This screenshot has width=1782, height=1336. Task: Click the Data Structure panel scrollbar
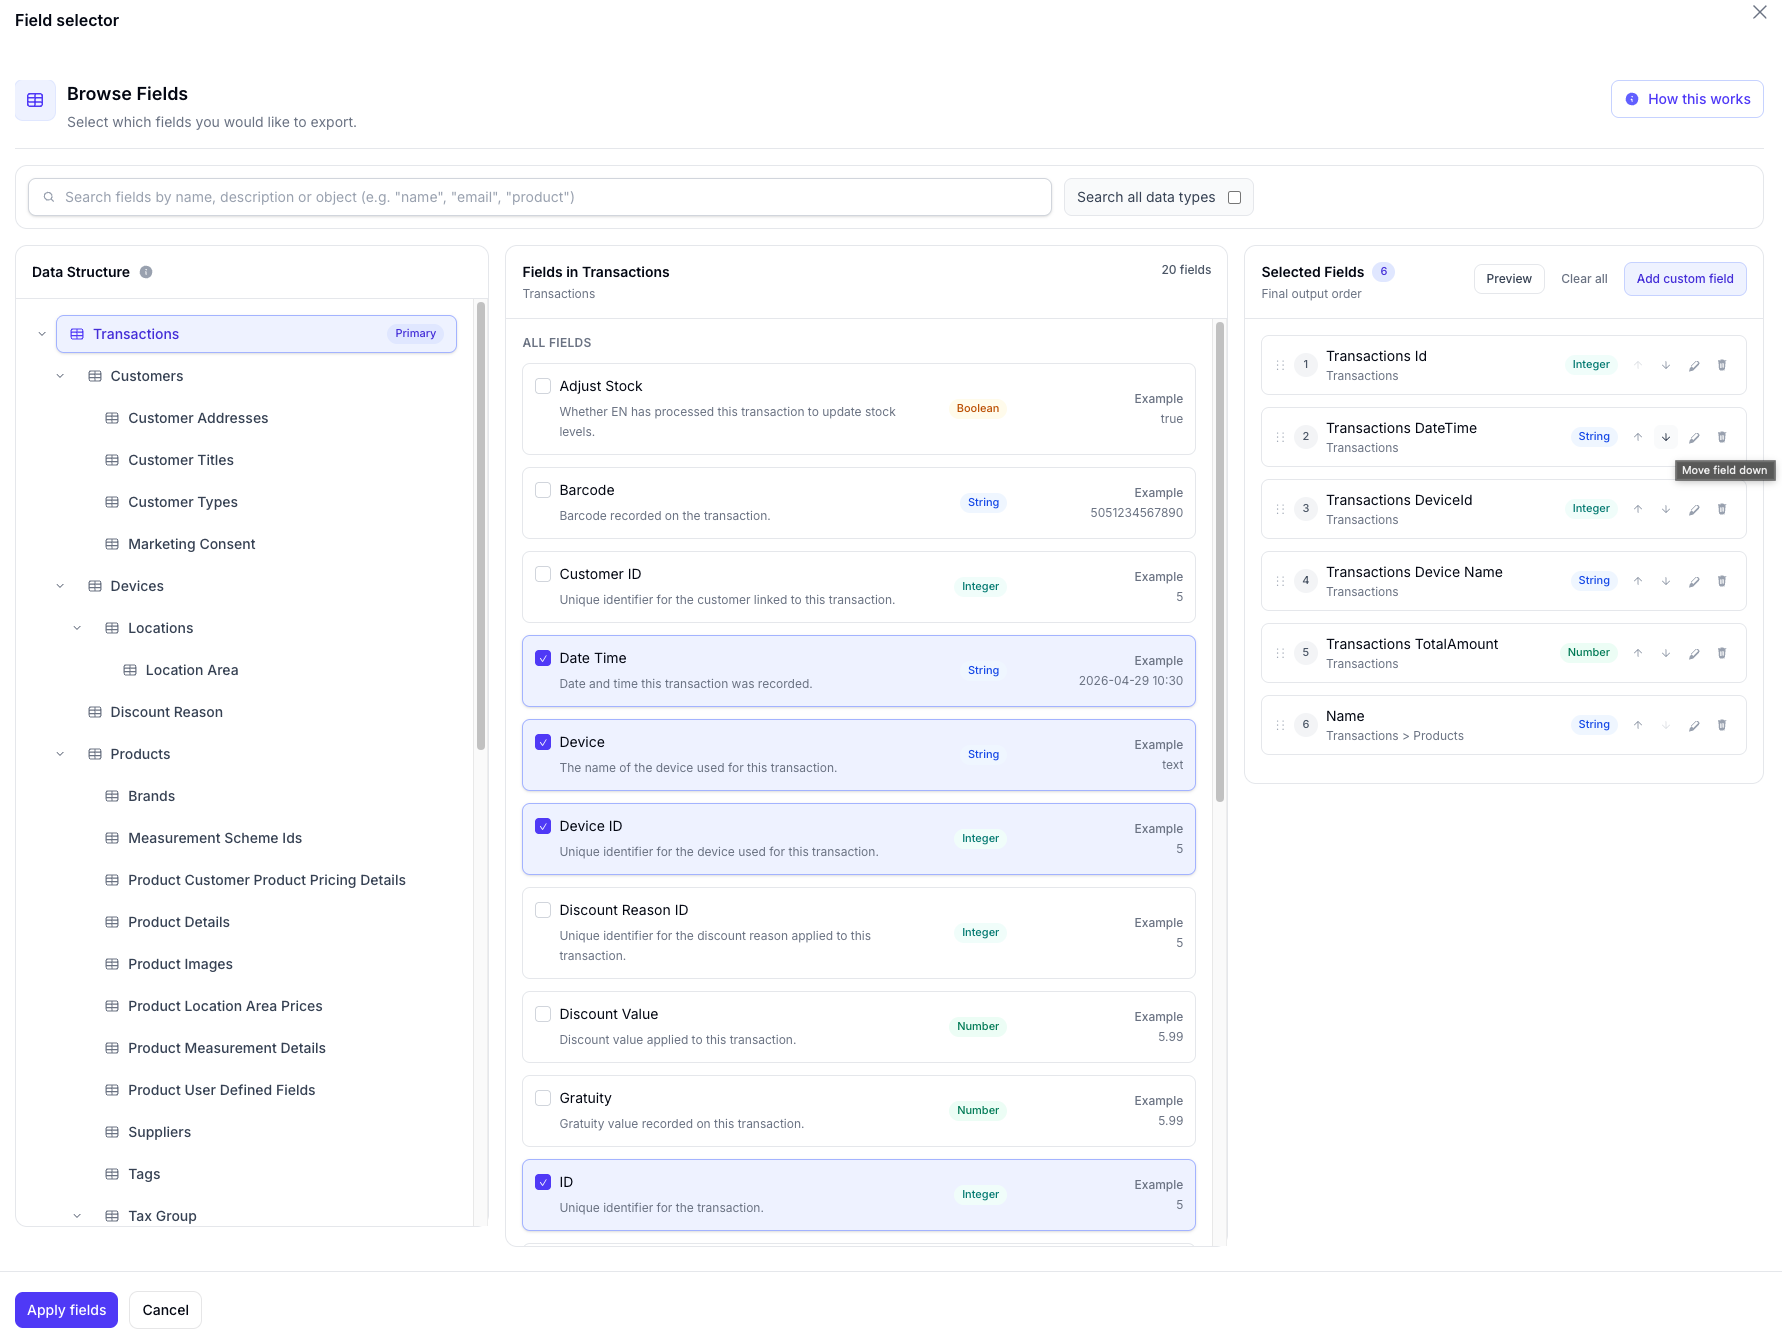(x=481, y=525)
